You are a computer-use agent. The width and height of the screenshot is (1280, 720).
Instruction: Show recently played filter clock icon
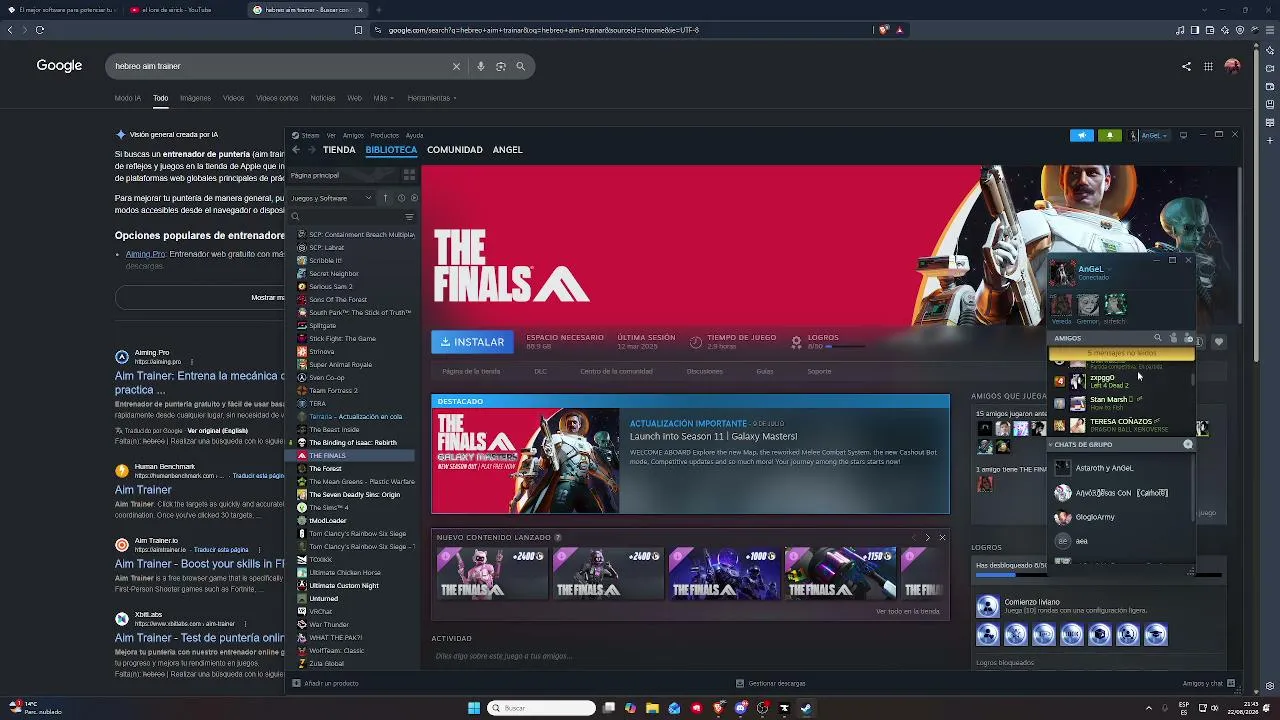coord(402,198)
